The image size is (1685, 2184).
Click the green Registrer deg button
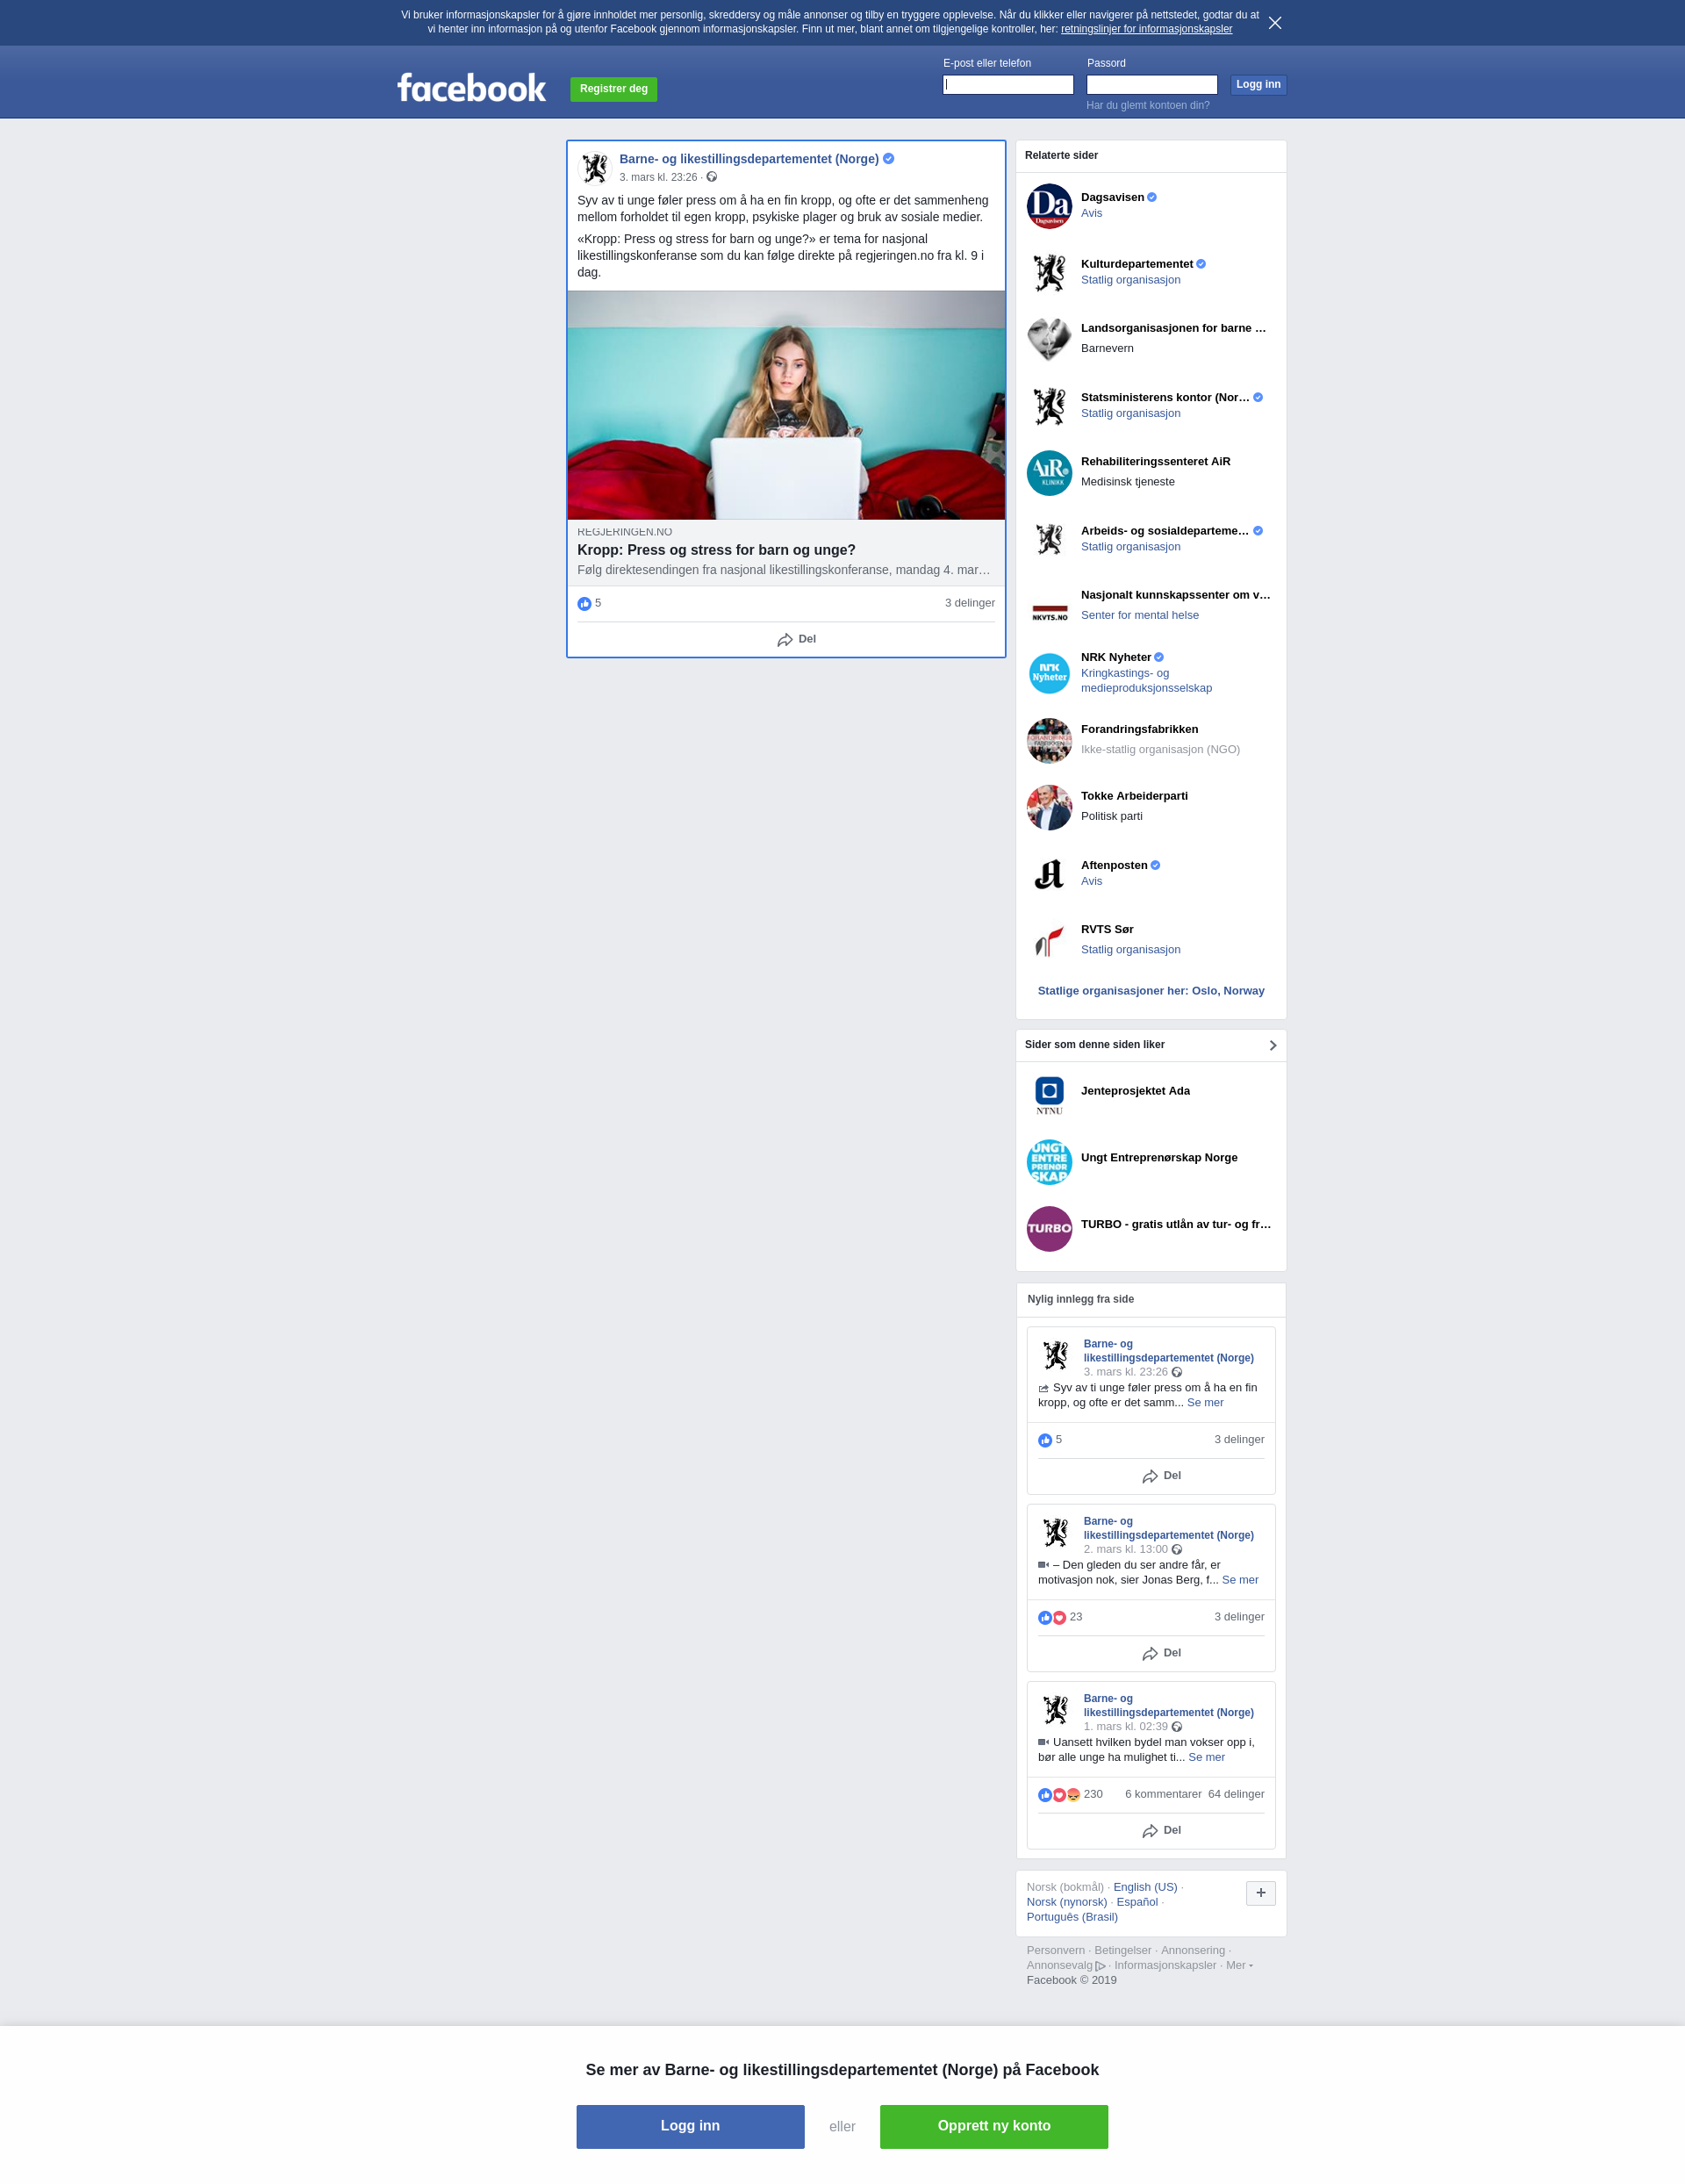click(x=613, y=89)
